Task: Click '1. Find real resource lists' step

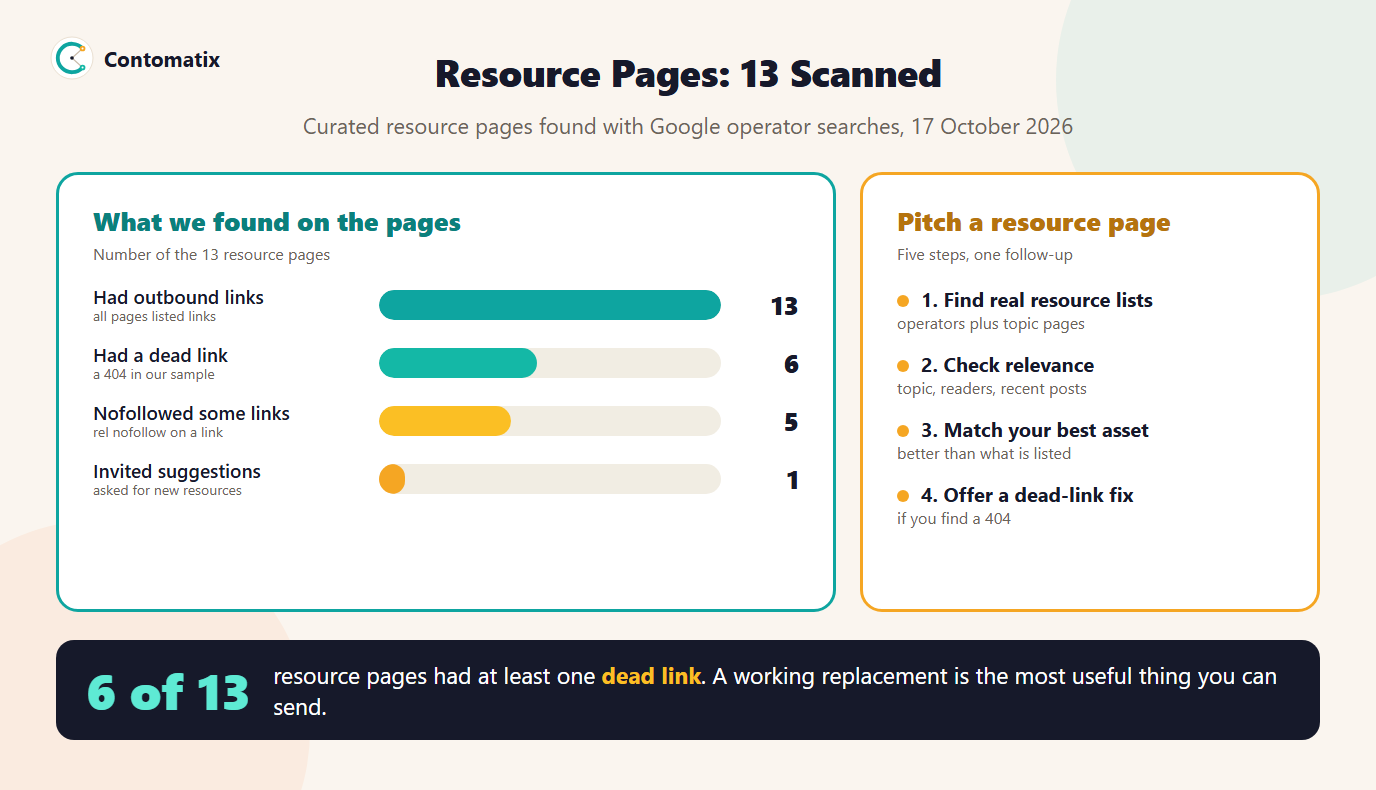Action: (x=1037, y=301)
